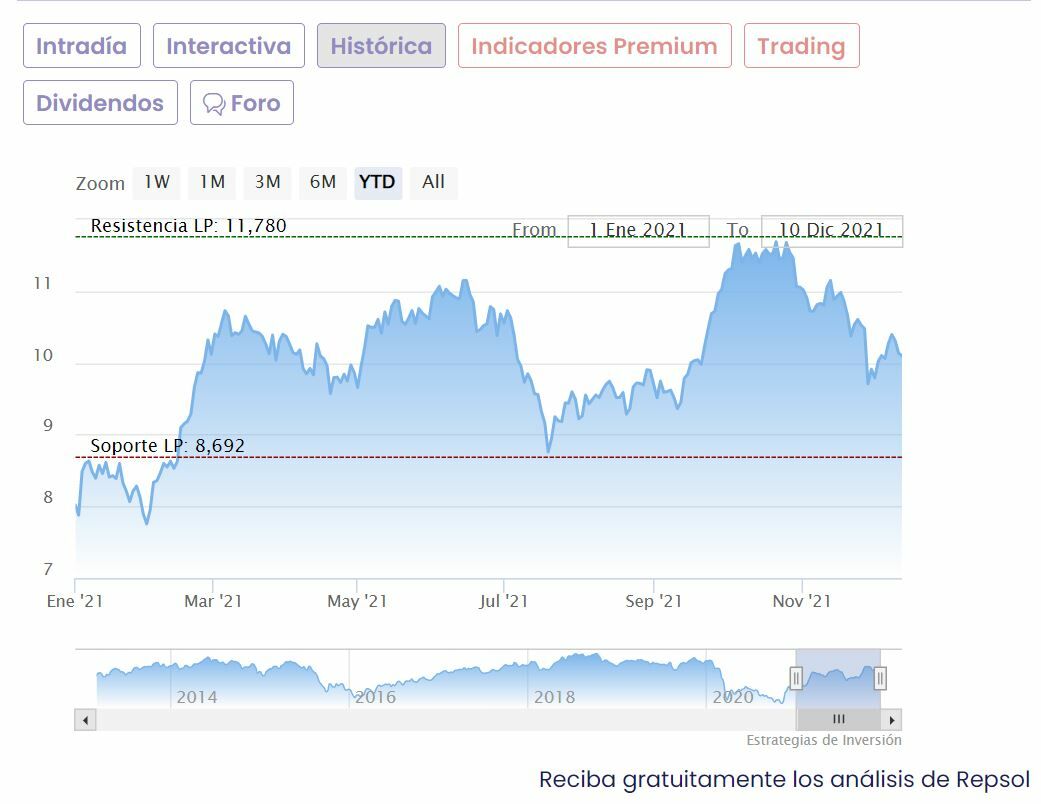Select the 6M zoom range

[323, 182]
